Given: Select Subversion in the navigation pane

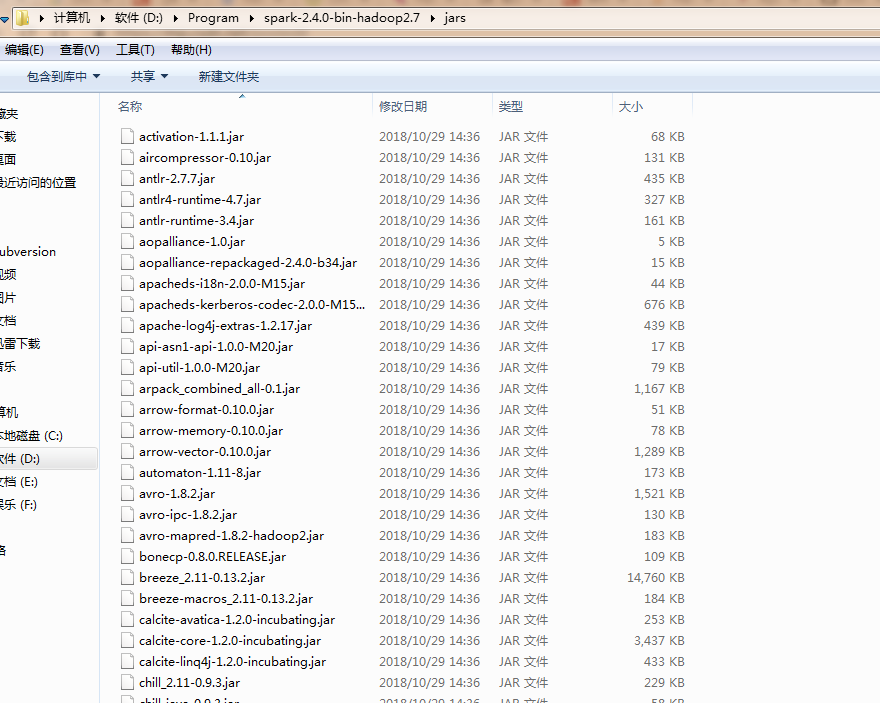Looking at the screenshot, I should [28, 252].
